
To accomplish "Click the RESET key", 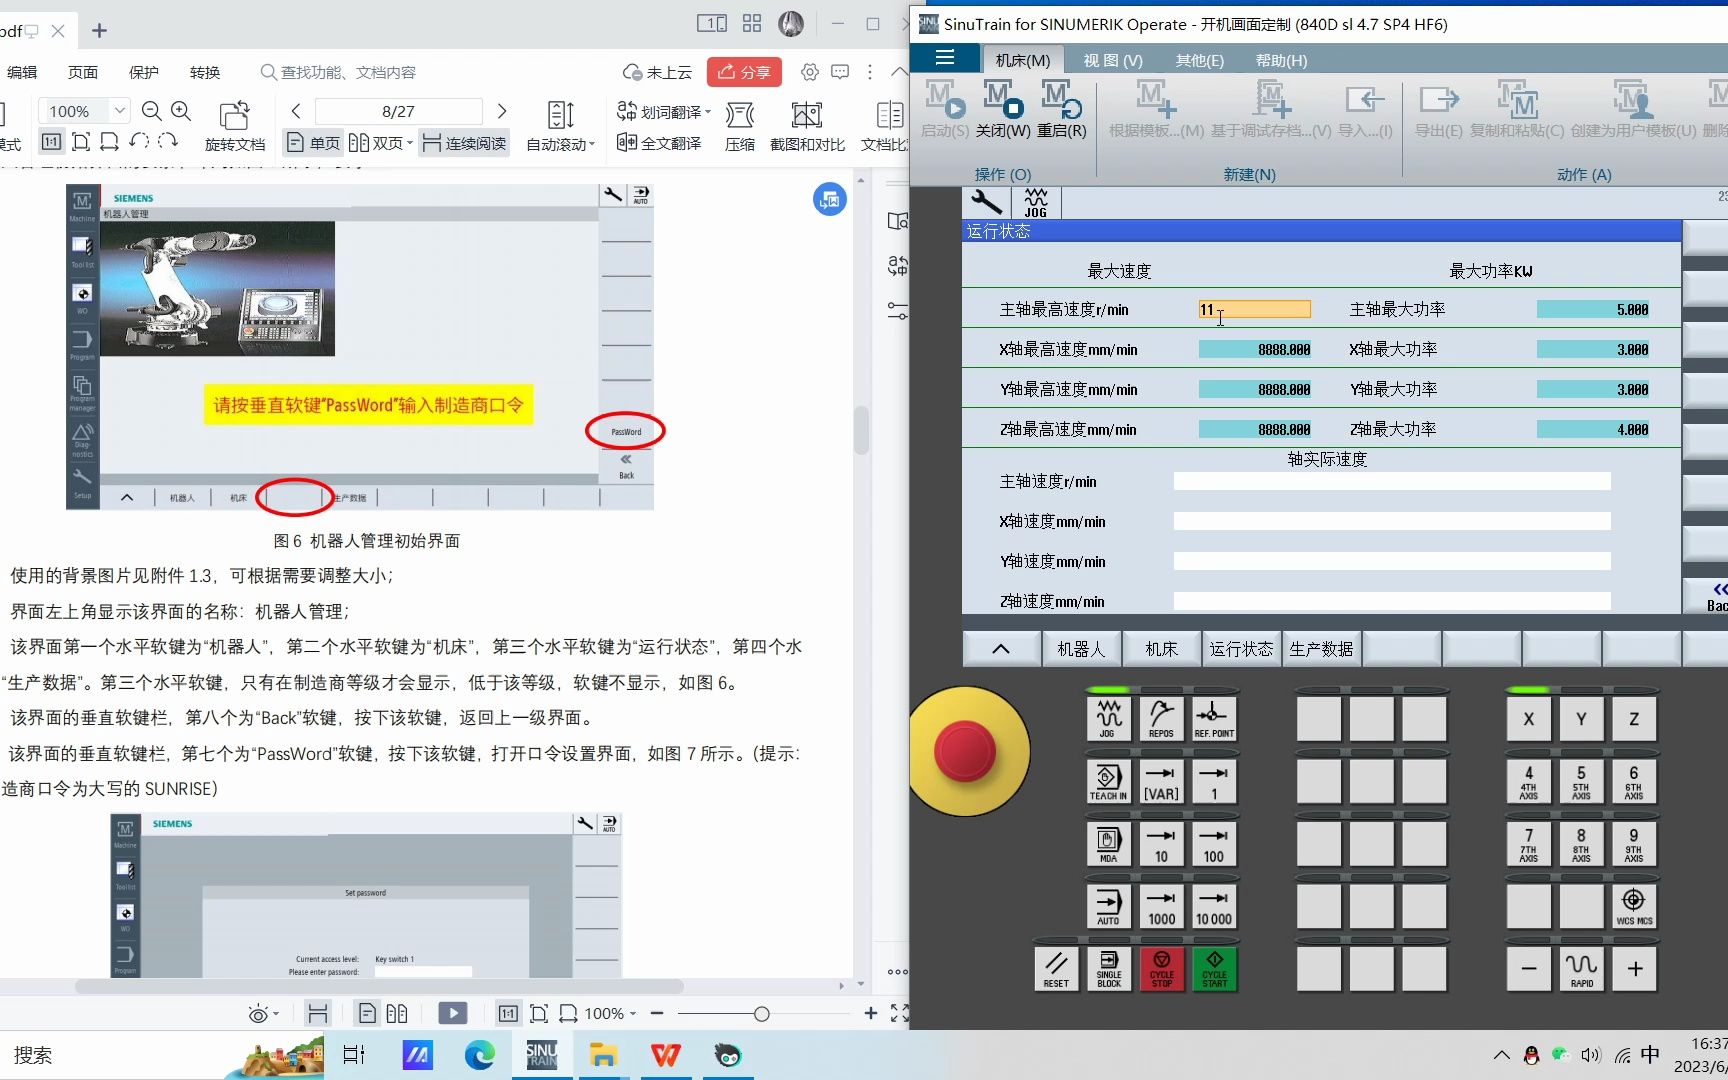I will pyautogui.click(x=1056, y=969).
